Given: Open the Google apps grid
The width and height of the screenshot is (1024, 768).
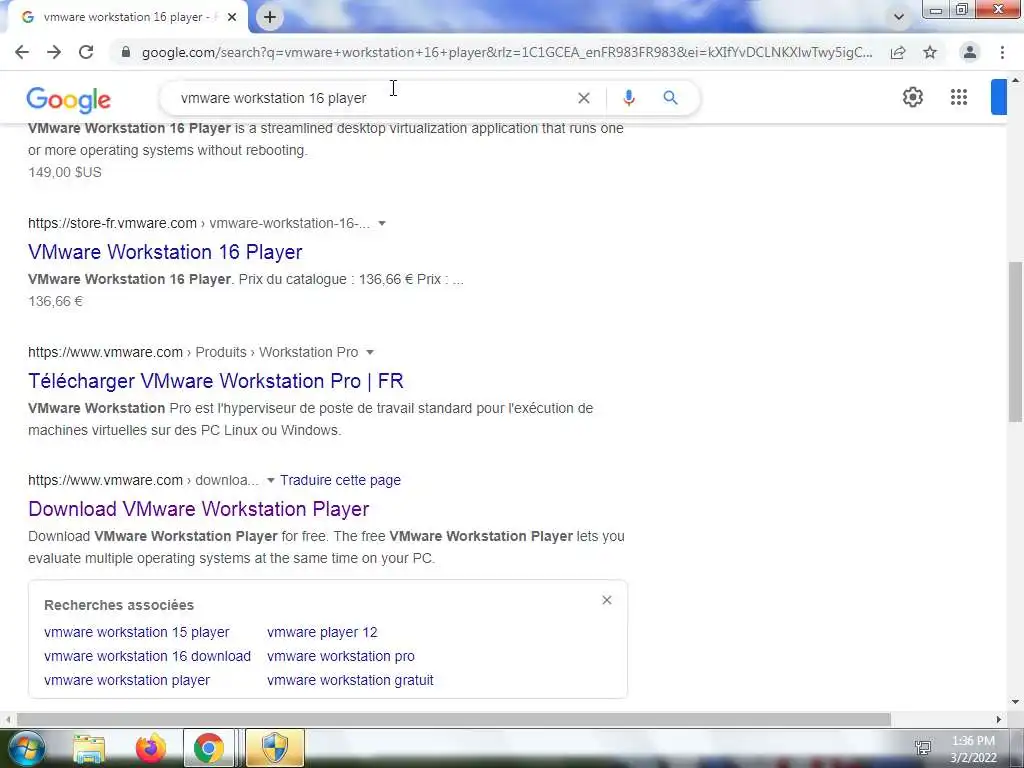Looking at the screenshot, I should (959, 97).
